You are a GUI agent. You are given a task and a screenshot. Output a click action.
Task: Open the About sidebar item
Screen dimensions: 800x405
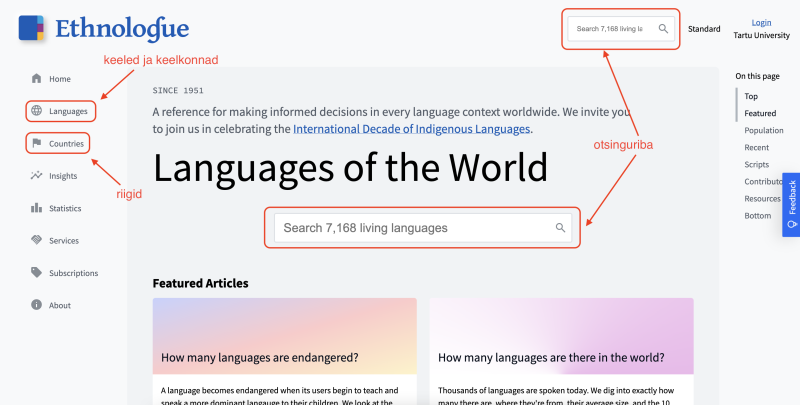coord(51,305)
